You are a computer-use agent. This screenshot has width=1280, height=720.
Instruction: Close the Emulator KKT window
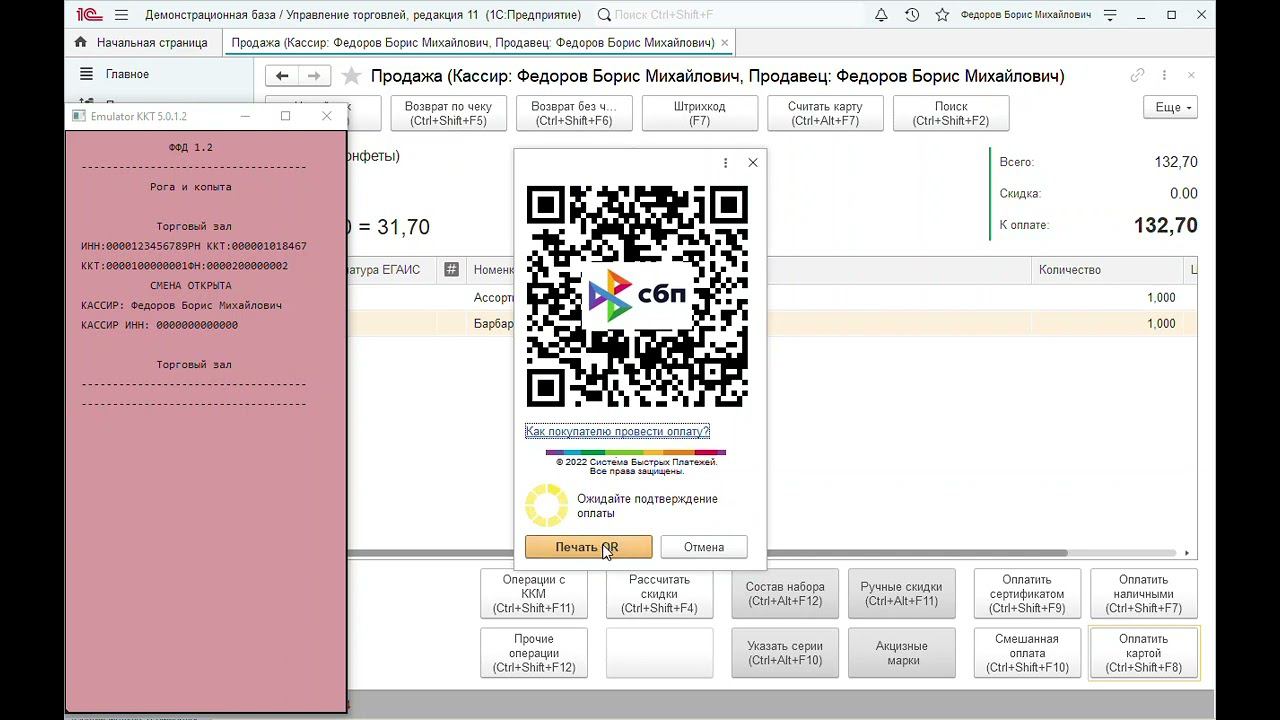tap(326, 117)
